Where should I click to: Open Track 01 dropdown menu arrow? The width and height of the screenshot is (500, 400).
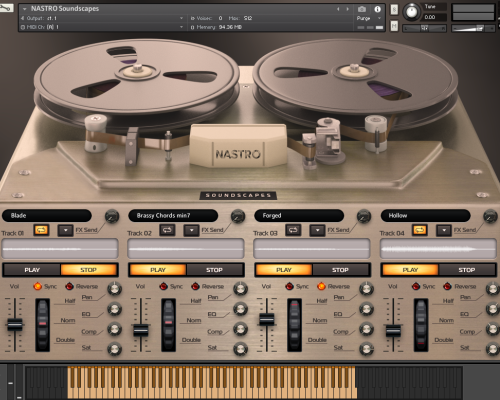(65, 230)
